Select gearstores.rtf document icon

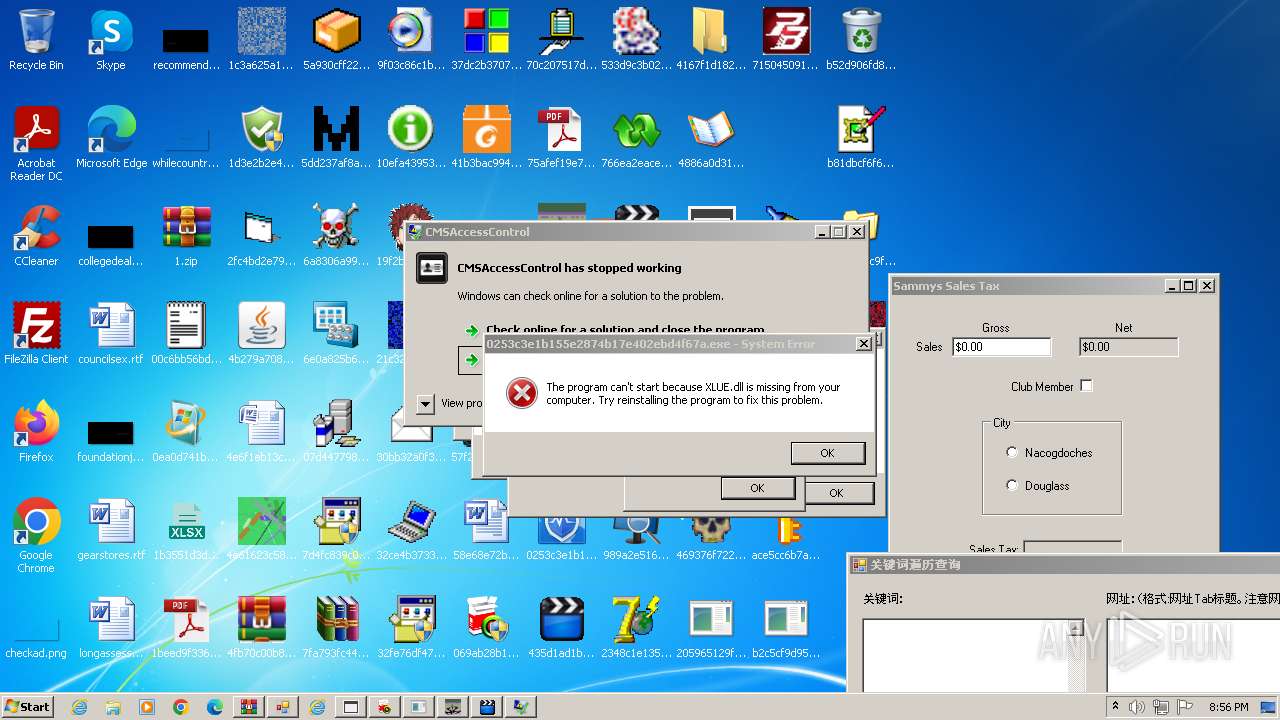coord(111,530)
